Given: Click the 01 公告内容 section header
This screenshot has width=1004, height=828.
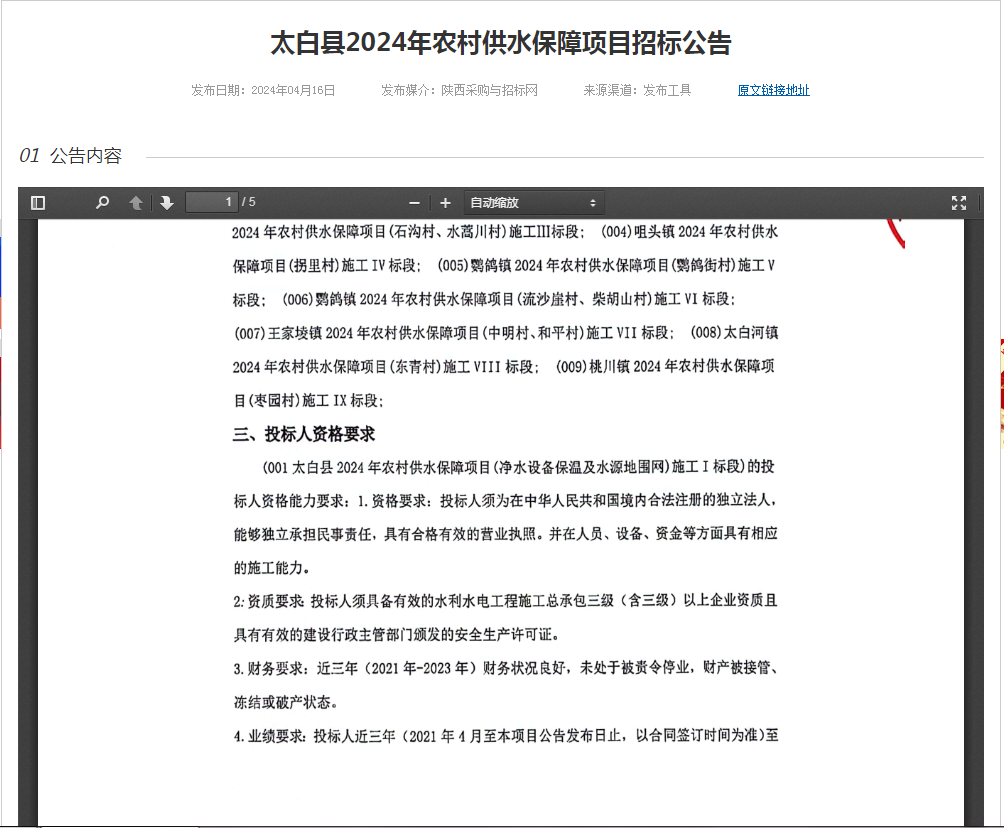Looking at the screenshot, I should tap(71, 156).
